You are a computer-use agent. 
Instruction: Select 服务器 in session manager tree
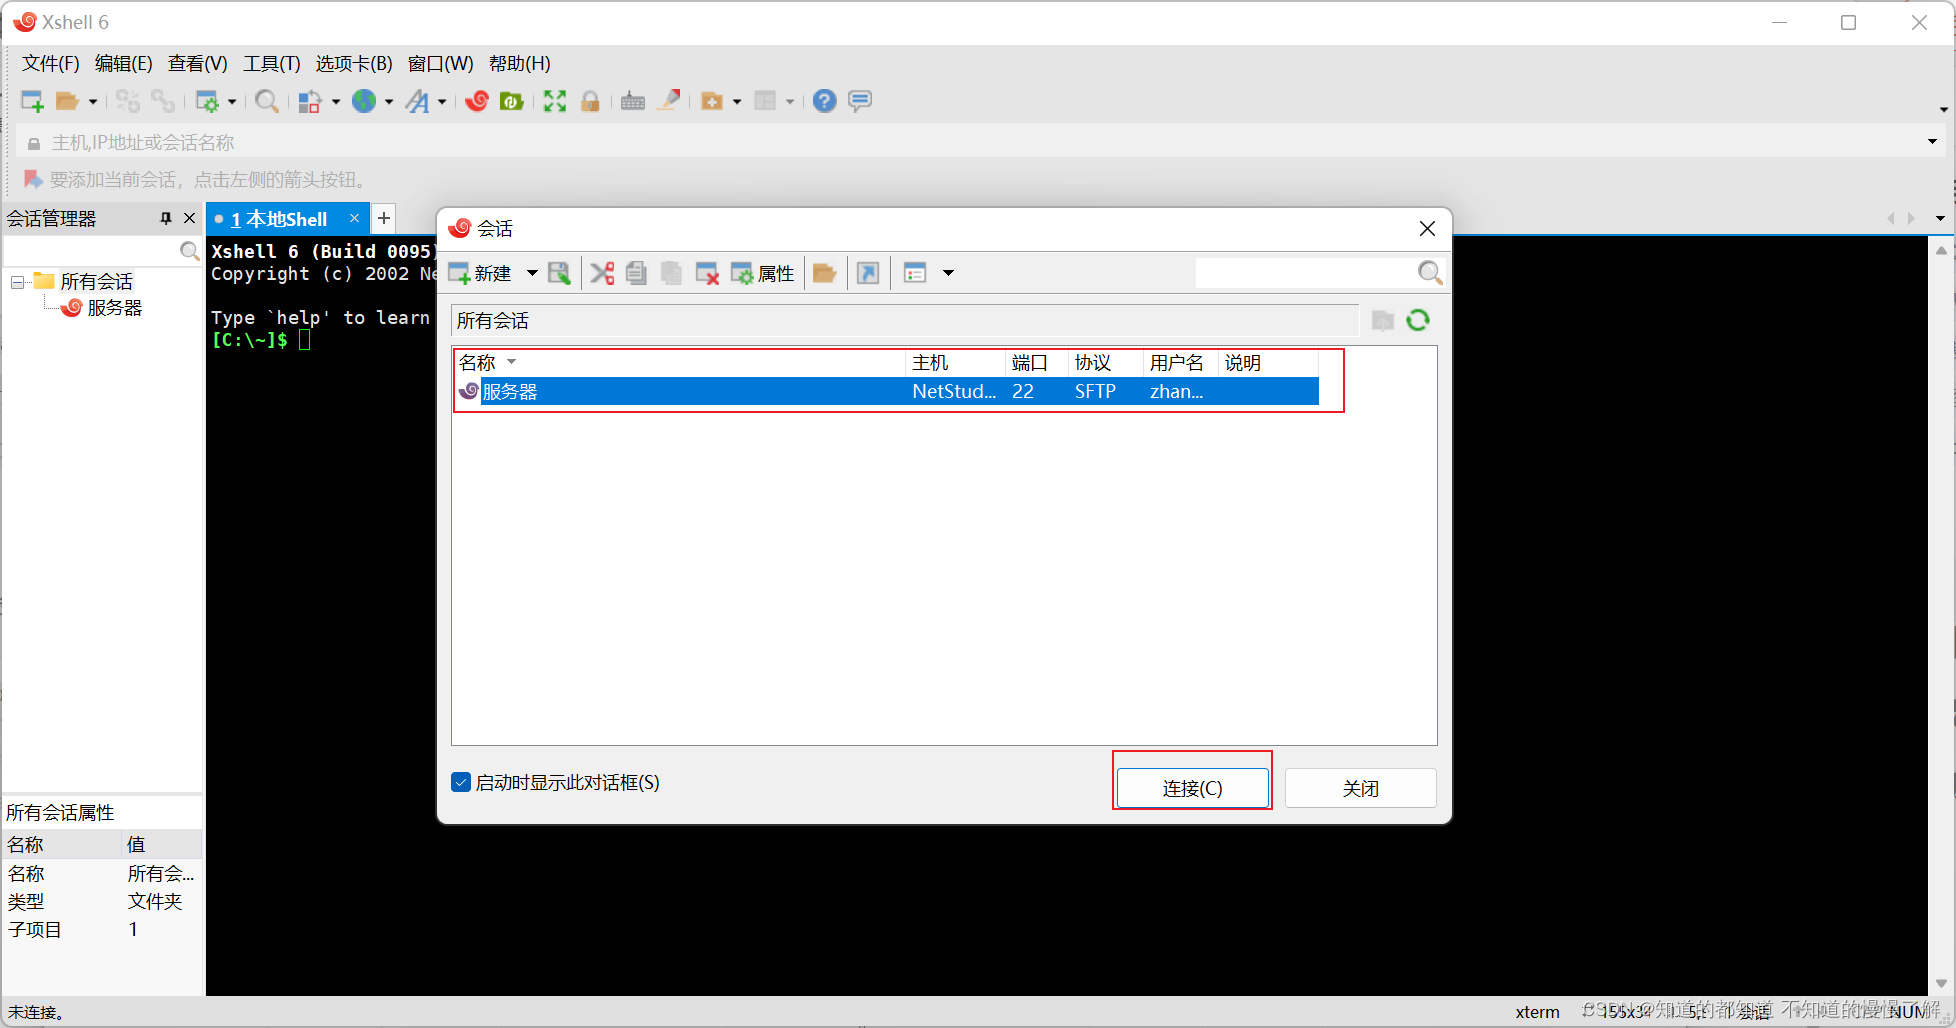114,308
